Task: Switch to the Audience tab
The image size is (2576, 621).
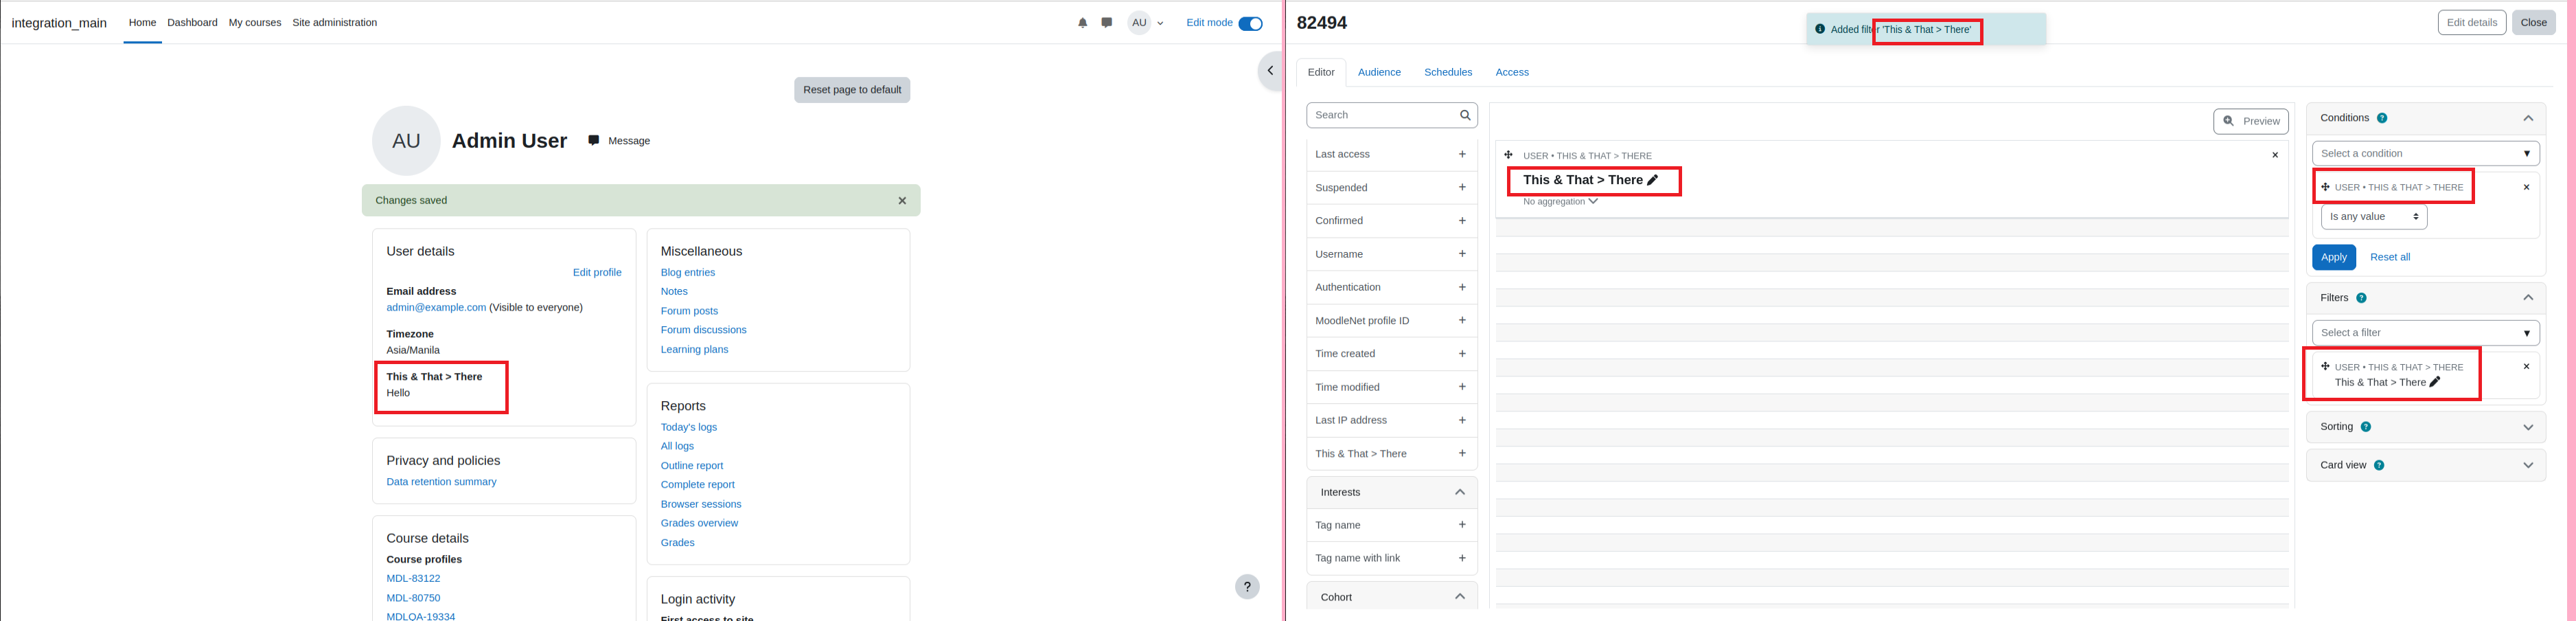Action: click(1379, 73)
